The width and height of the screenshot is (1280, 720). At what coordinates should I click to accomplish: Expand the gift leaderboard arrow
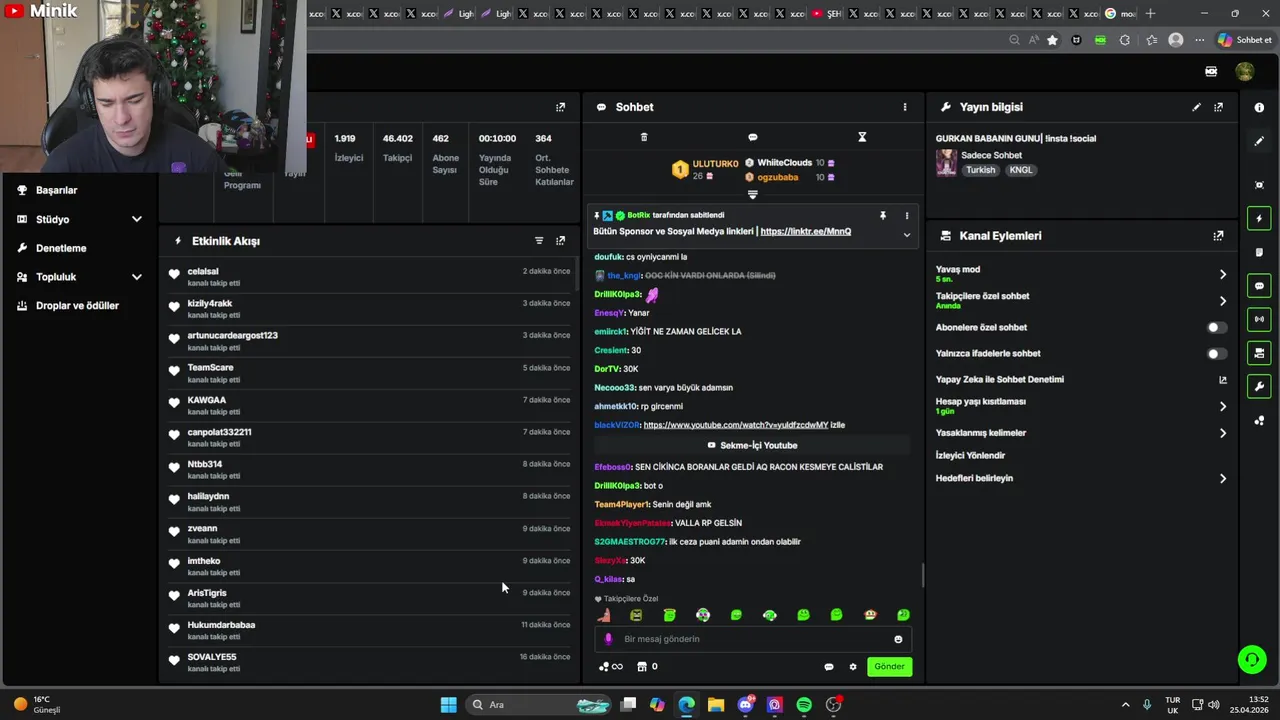click(753, 194)
